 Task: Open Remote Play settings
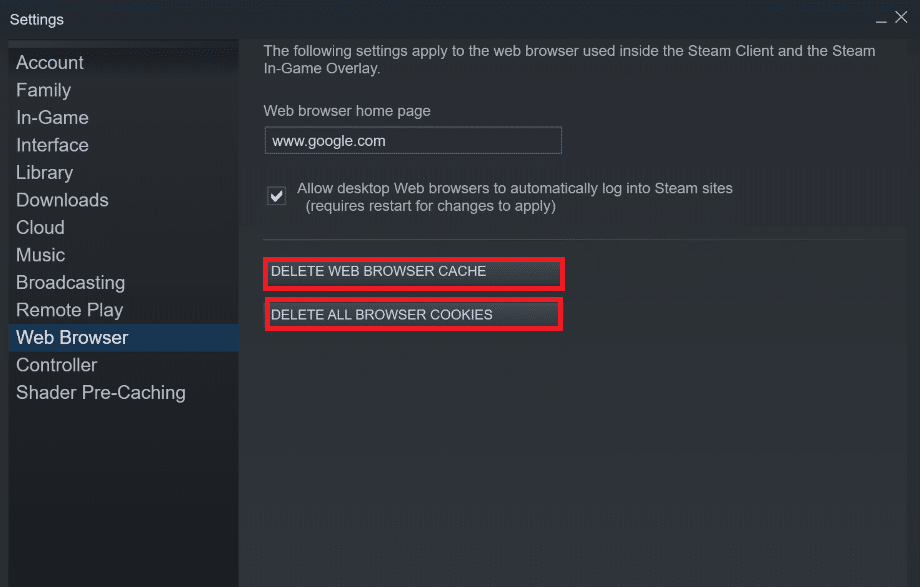[x=69, y=310]
